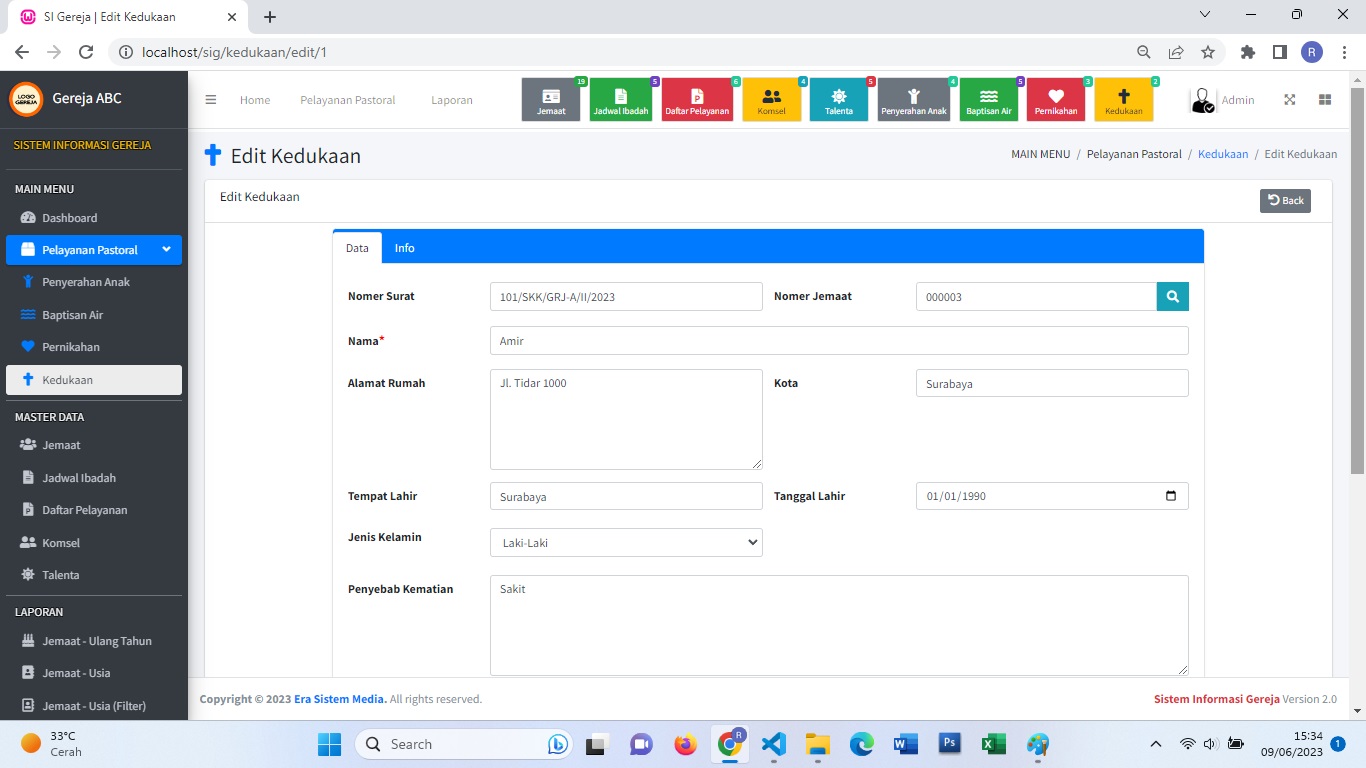Screen dimensions: 1366x768
Task: Open the green Jadwal Ibadah tile
Action: (x=620, y=100)
